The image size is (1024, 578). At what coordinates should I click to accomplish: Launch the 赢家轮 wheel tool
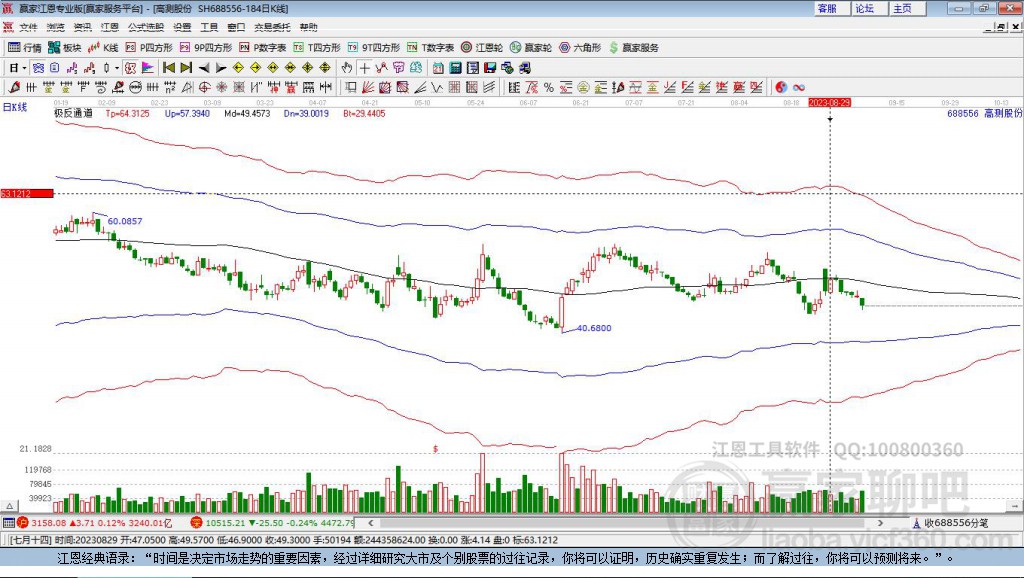point(531,48)
